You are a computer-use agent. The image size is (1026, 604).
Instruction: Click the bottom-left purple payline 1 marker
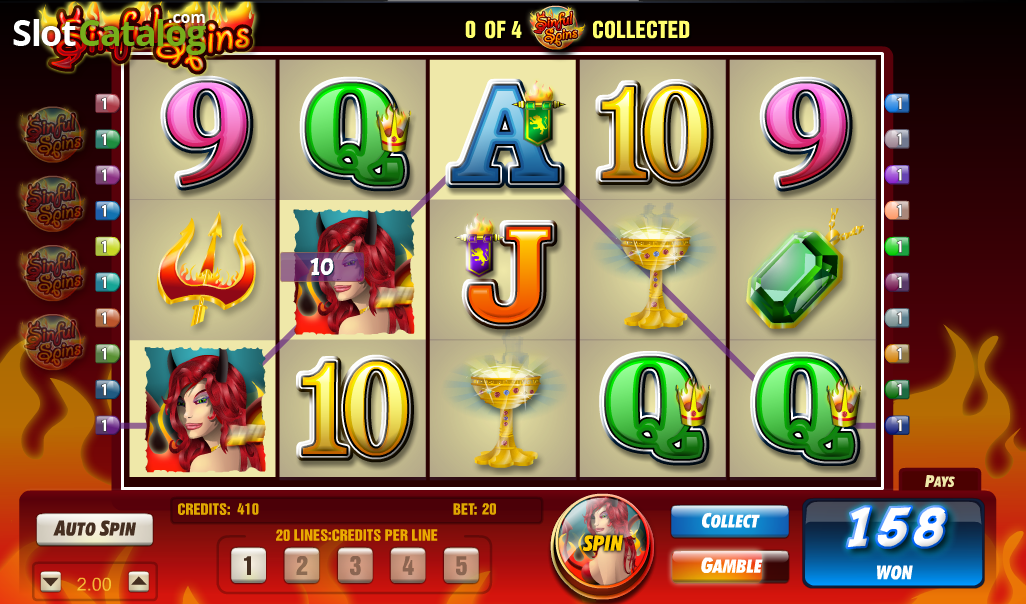107,425
